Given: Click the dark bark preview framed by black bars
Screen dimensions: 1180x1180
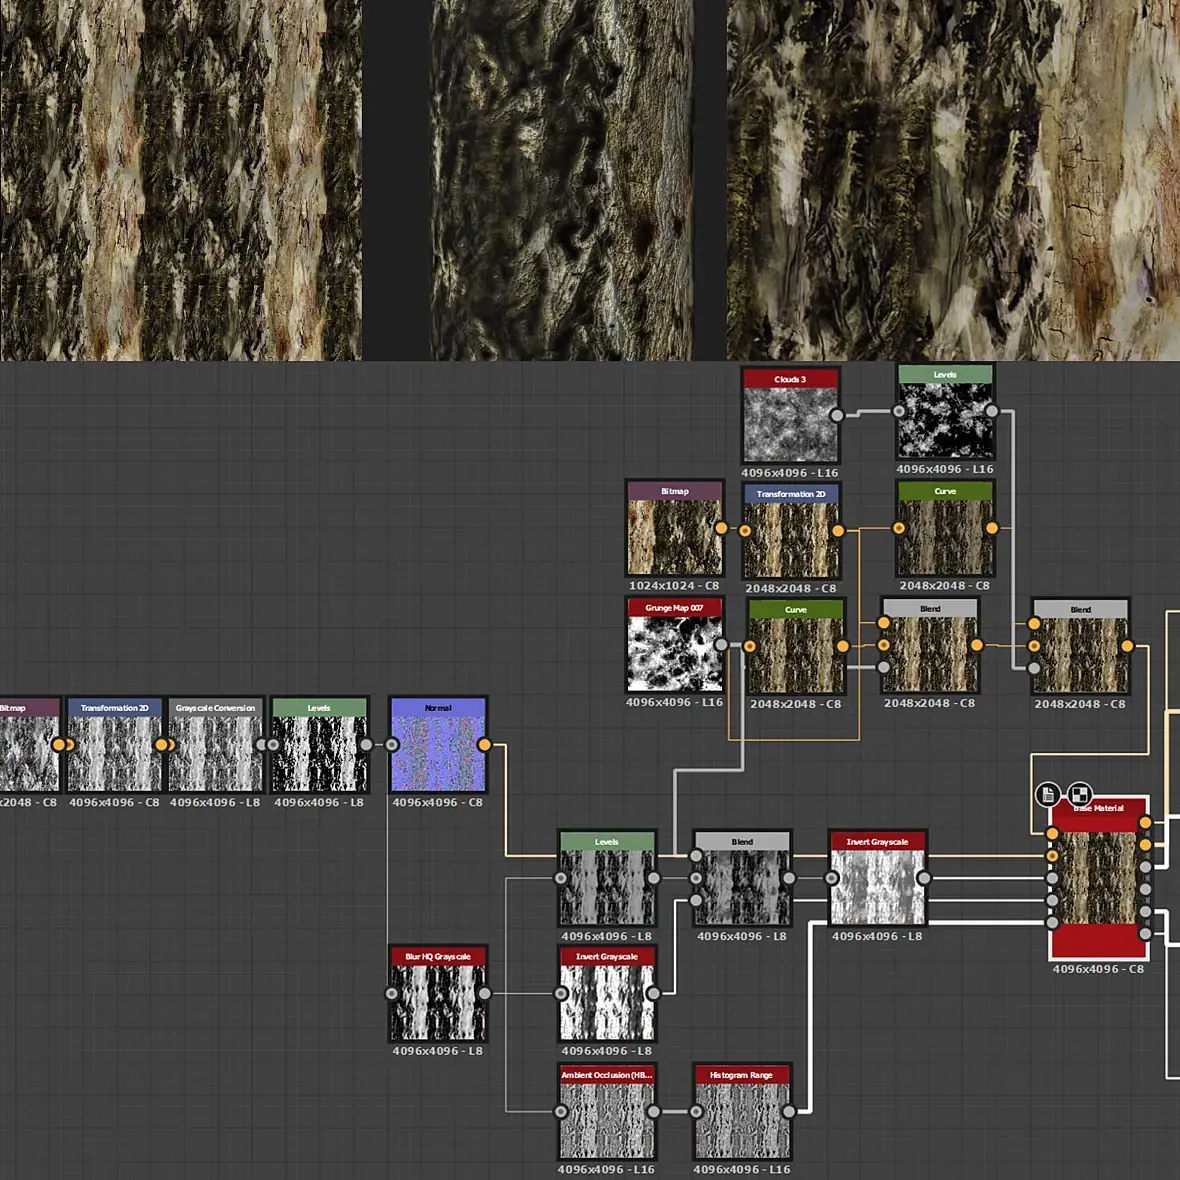Looking at the screenshot, I should 561,180.
